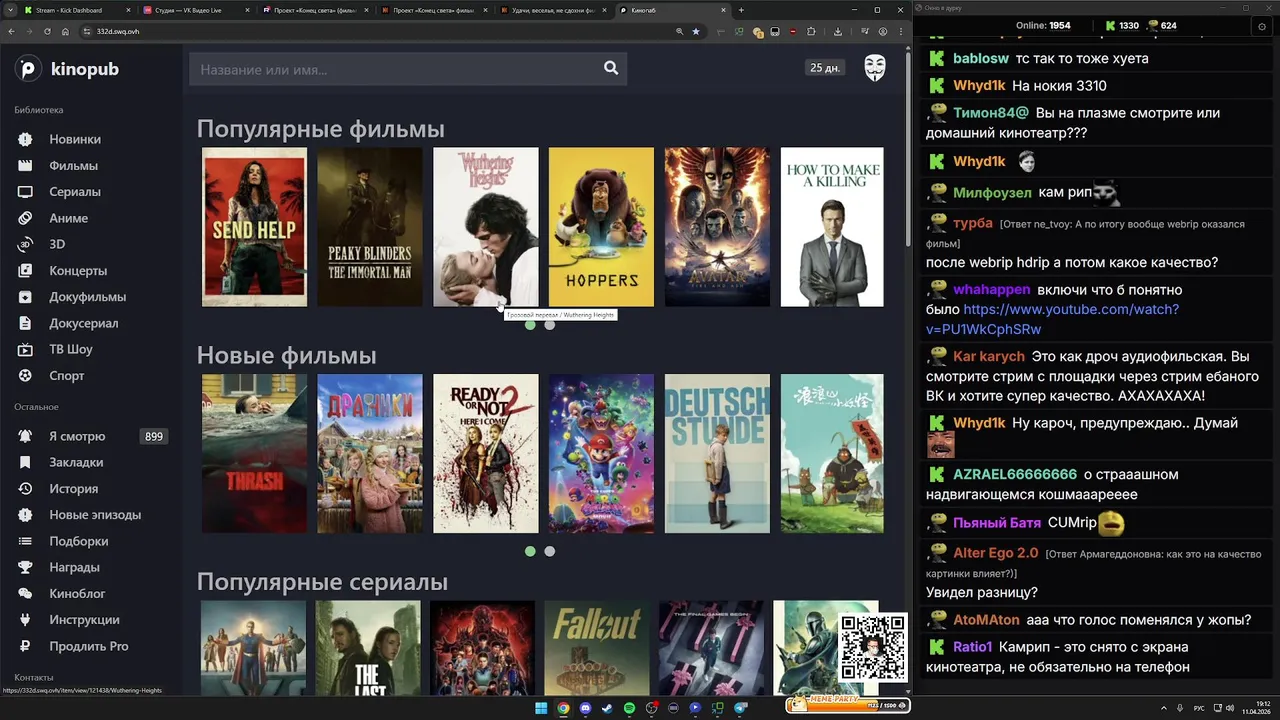The width and height of the screenshot is (1280, 720).
Task: Open Новые фильмы heading link
Action: 286,355
